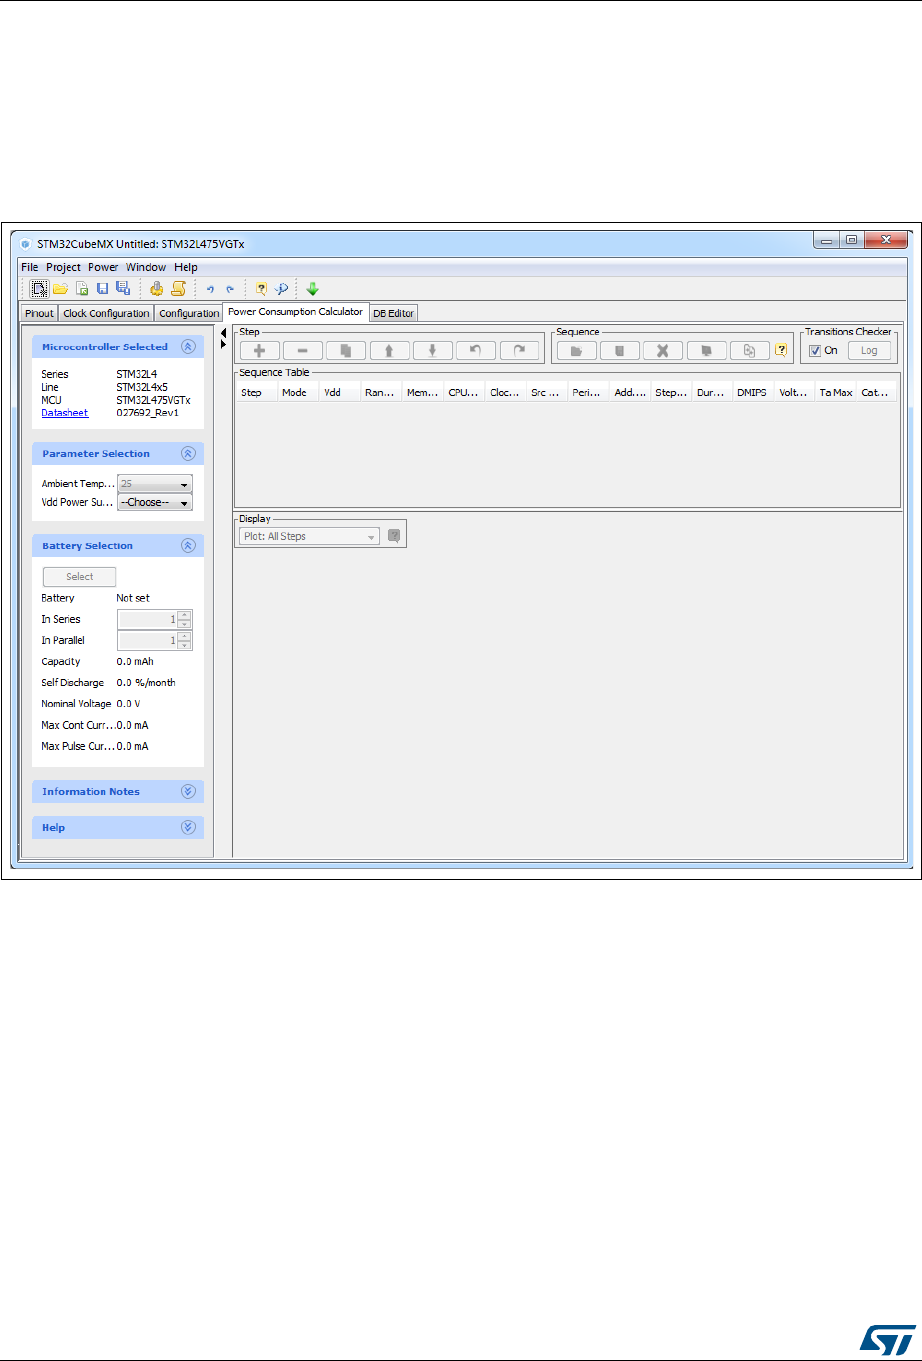The width and height of the screenshot is (922, 1361).
Task: Click the Generate Report scroll icon
Action: click(178, 289)
